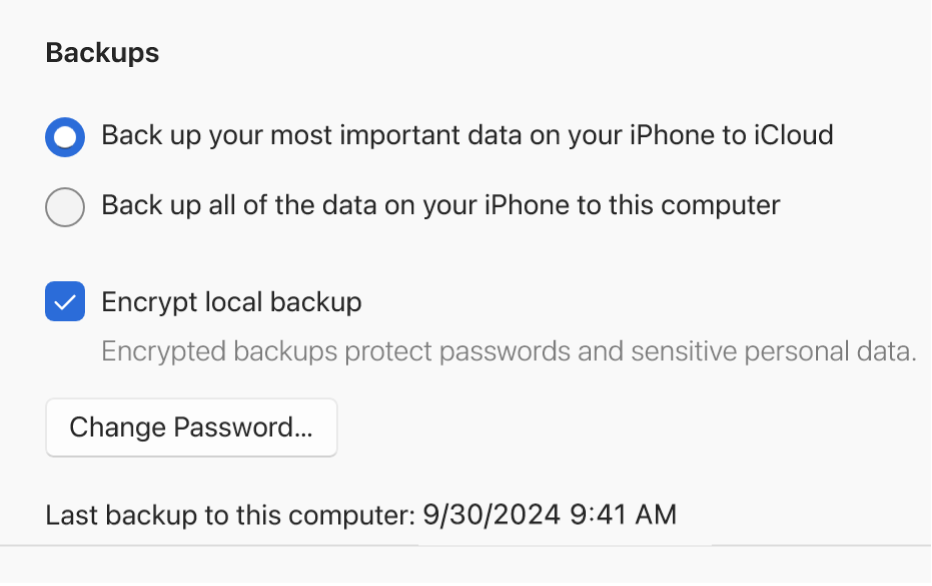Select the iCloud backup radio button
Viewport: 932px width, 586px height.
65,137
